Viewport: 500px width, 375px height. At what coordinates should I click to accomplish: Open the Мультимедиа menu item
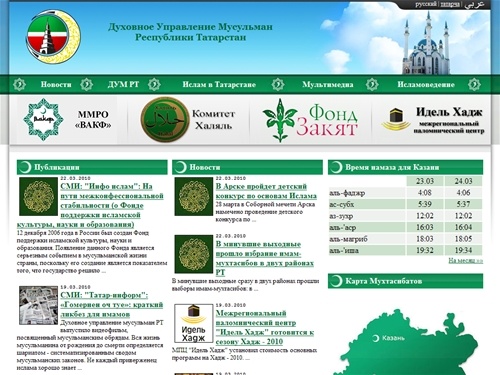pos(328,84)
